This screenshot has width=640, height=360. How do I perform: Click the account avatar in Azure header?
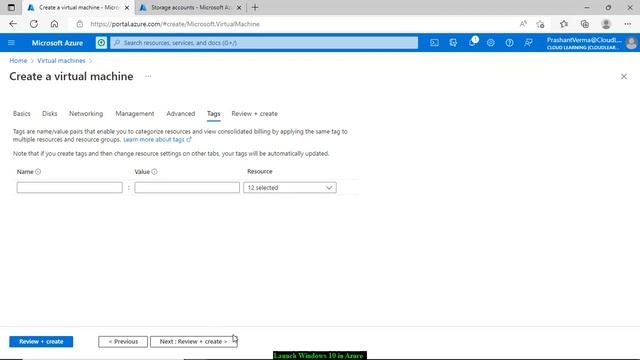(631, 42)
